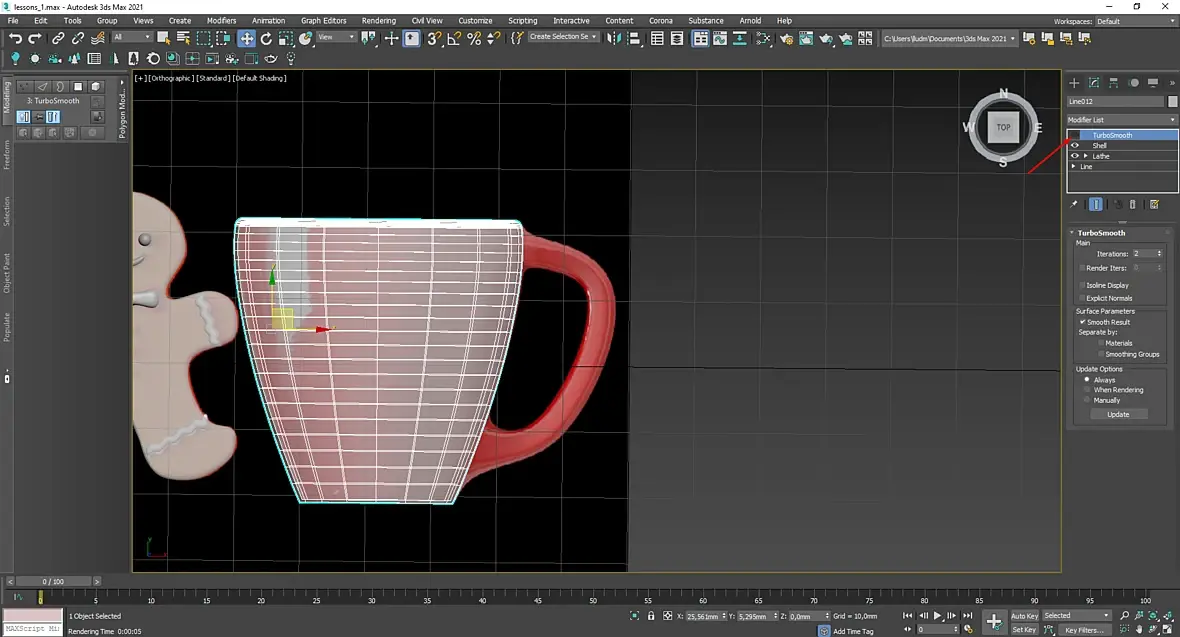Toggle visibility eye of Shell modifier
The image size is (1180, 637).
click(x=1075, y=146)
